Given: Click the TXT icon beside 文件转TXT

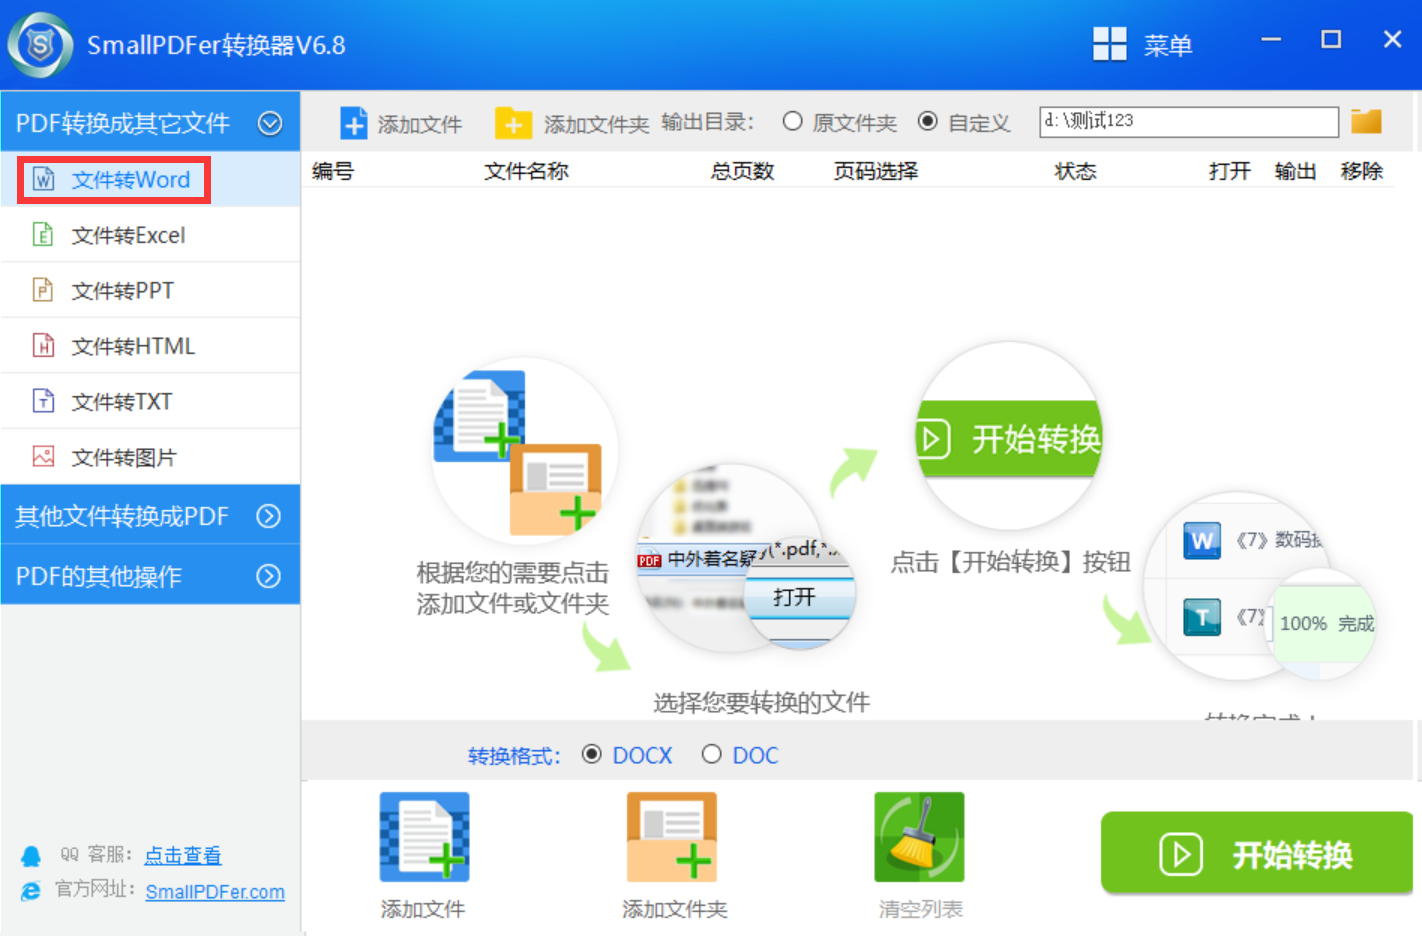Looking at the screenshot, I should tap(43, 401).
